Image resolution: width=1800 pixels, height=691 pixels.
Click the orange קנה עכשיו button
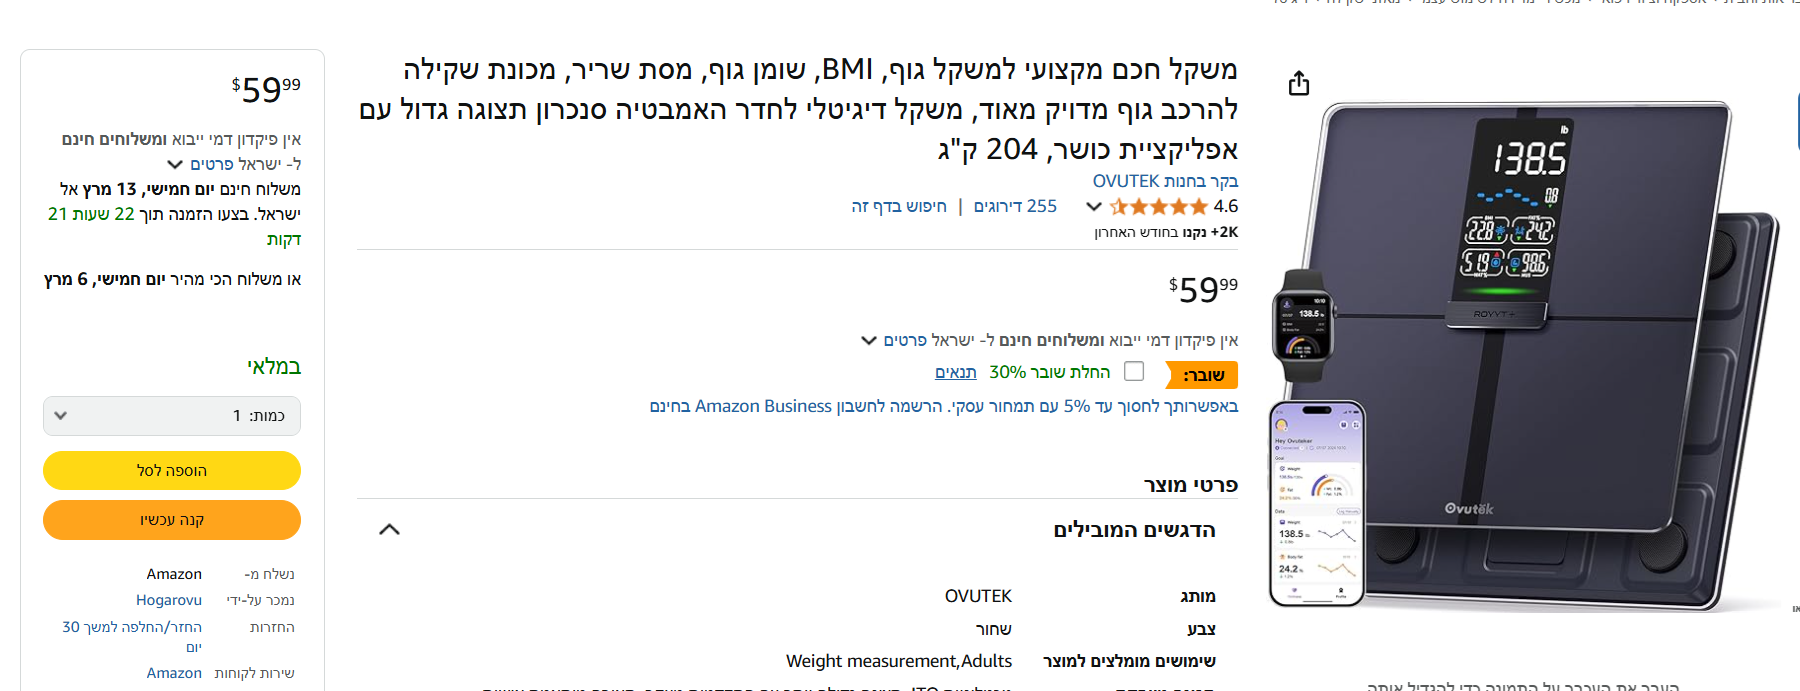click(172, 520)
